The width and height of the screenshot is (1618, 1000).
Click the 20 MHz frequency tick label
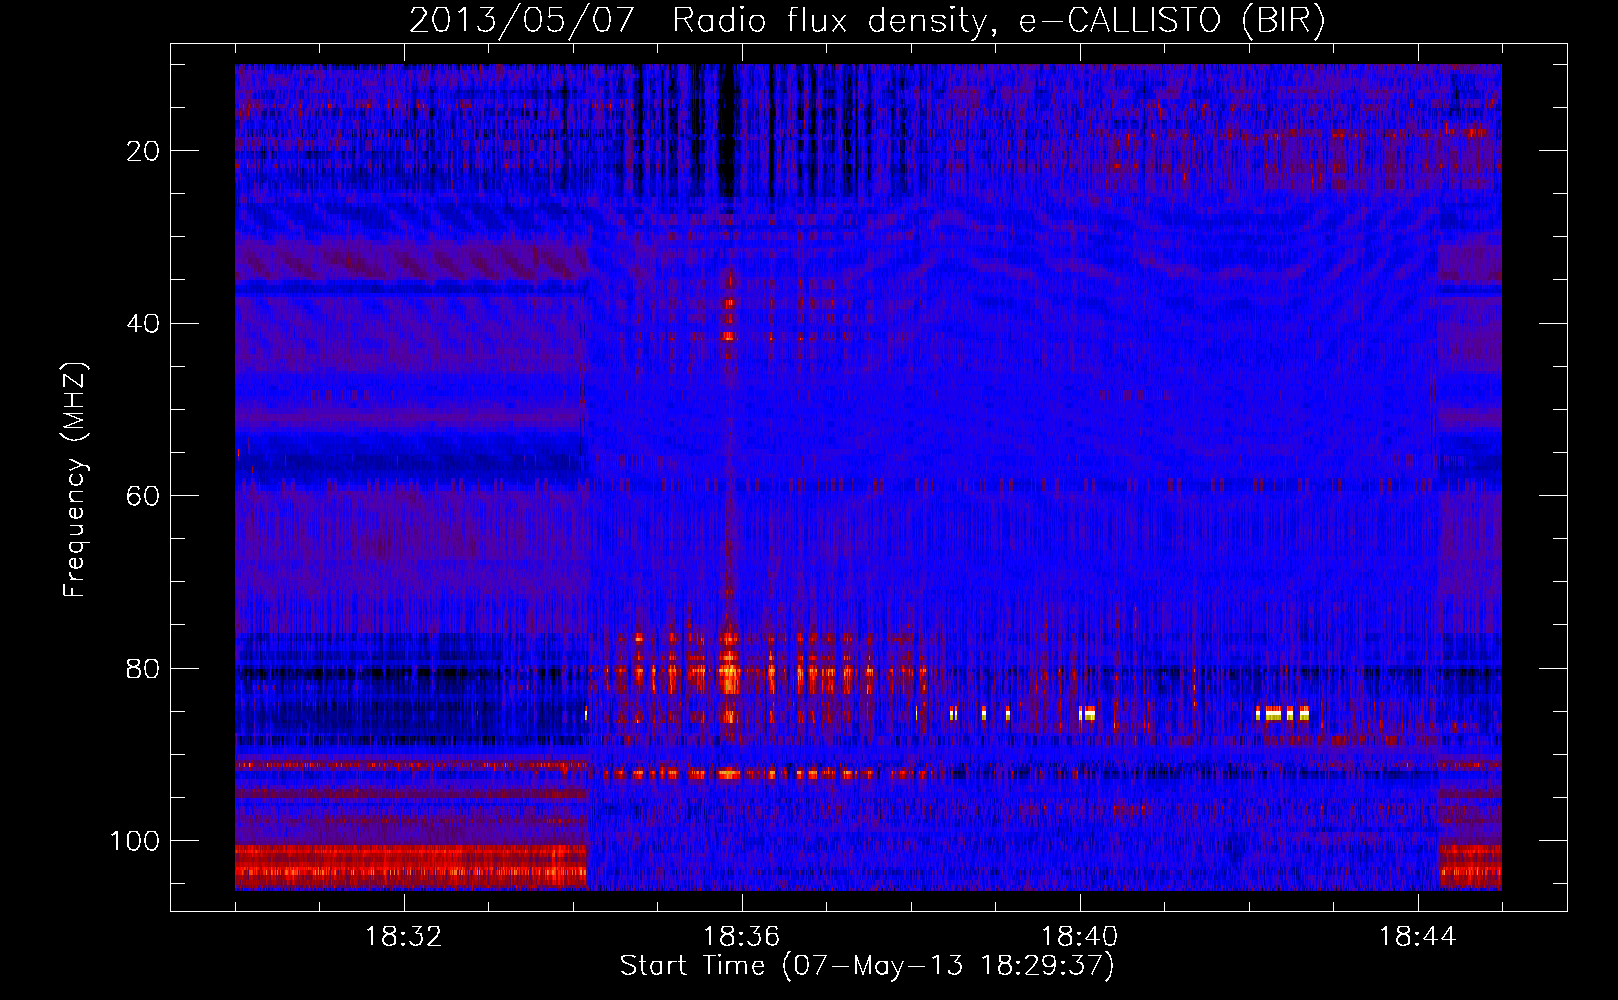coord(144,151)
